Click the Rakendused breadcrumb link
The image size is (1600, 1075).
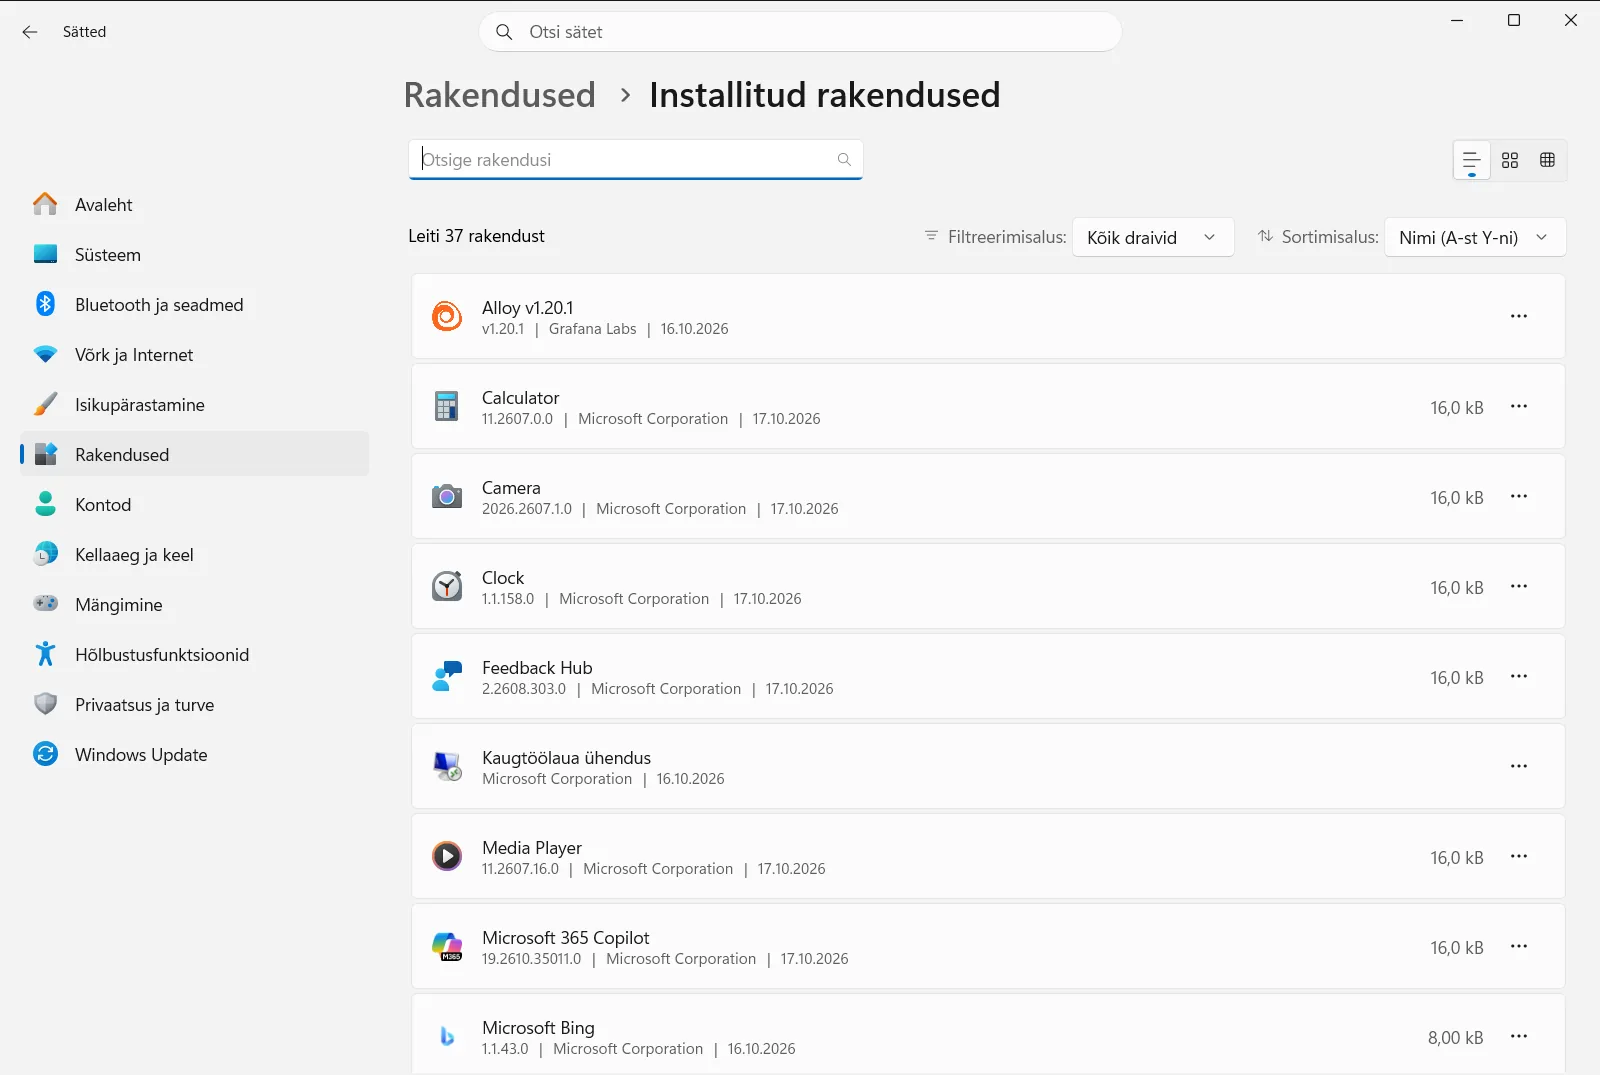[x=500, y=95]
